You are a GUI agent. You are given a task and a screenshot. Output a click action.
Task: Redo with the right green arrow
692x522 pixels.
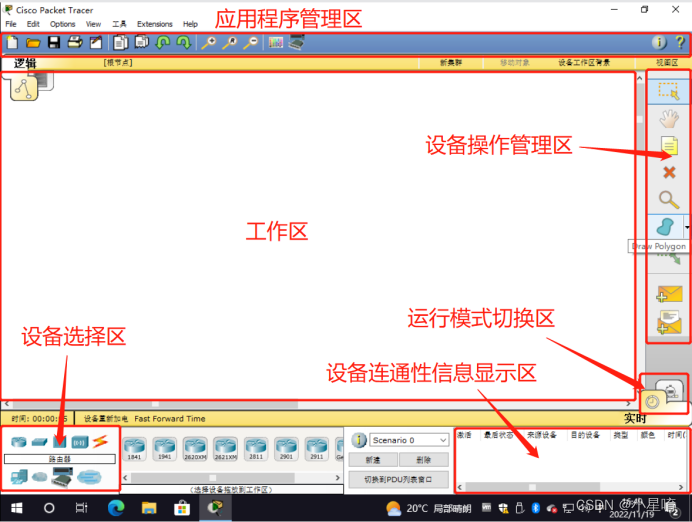[184, 42]
